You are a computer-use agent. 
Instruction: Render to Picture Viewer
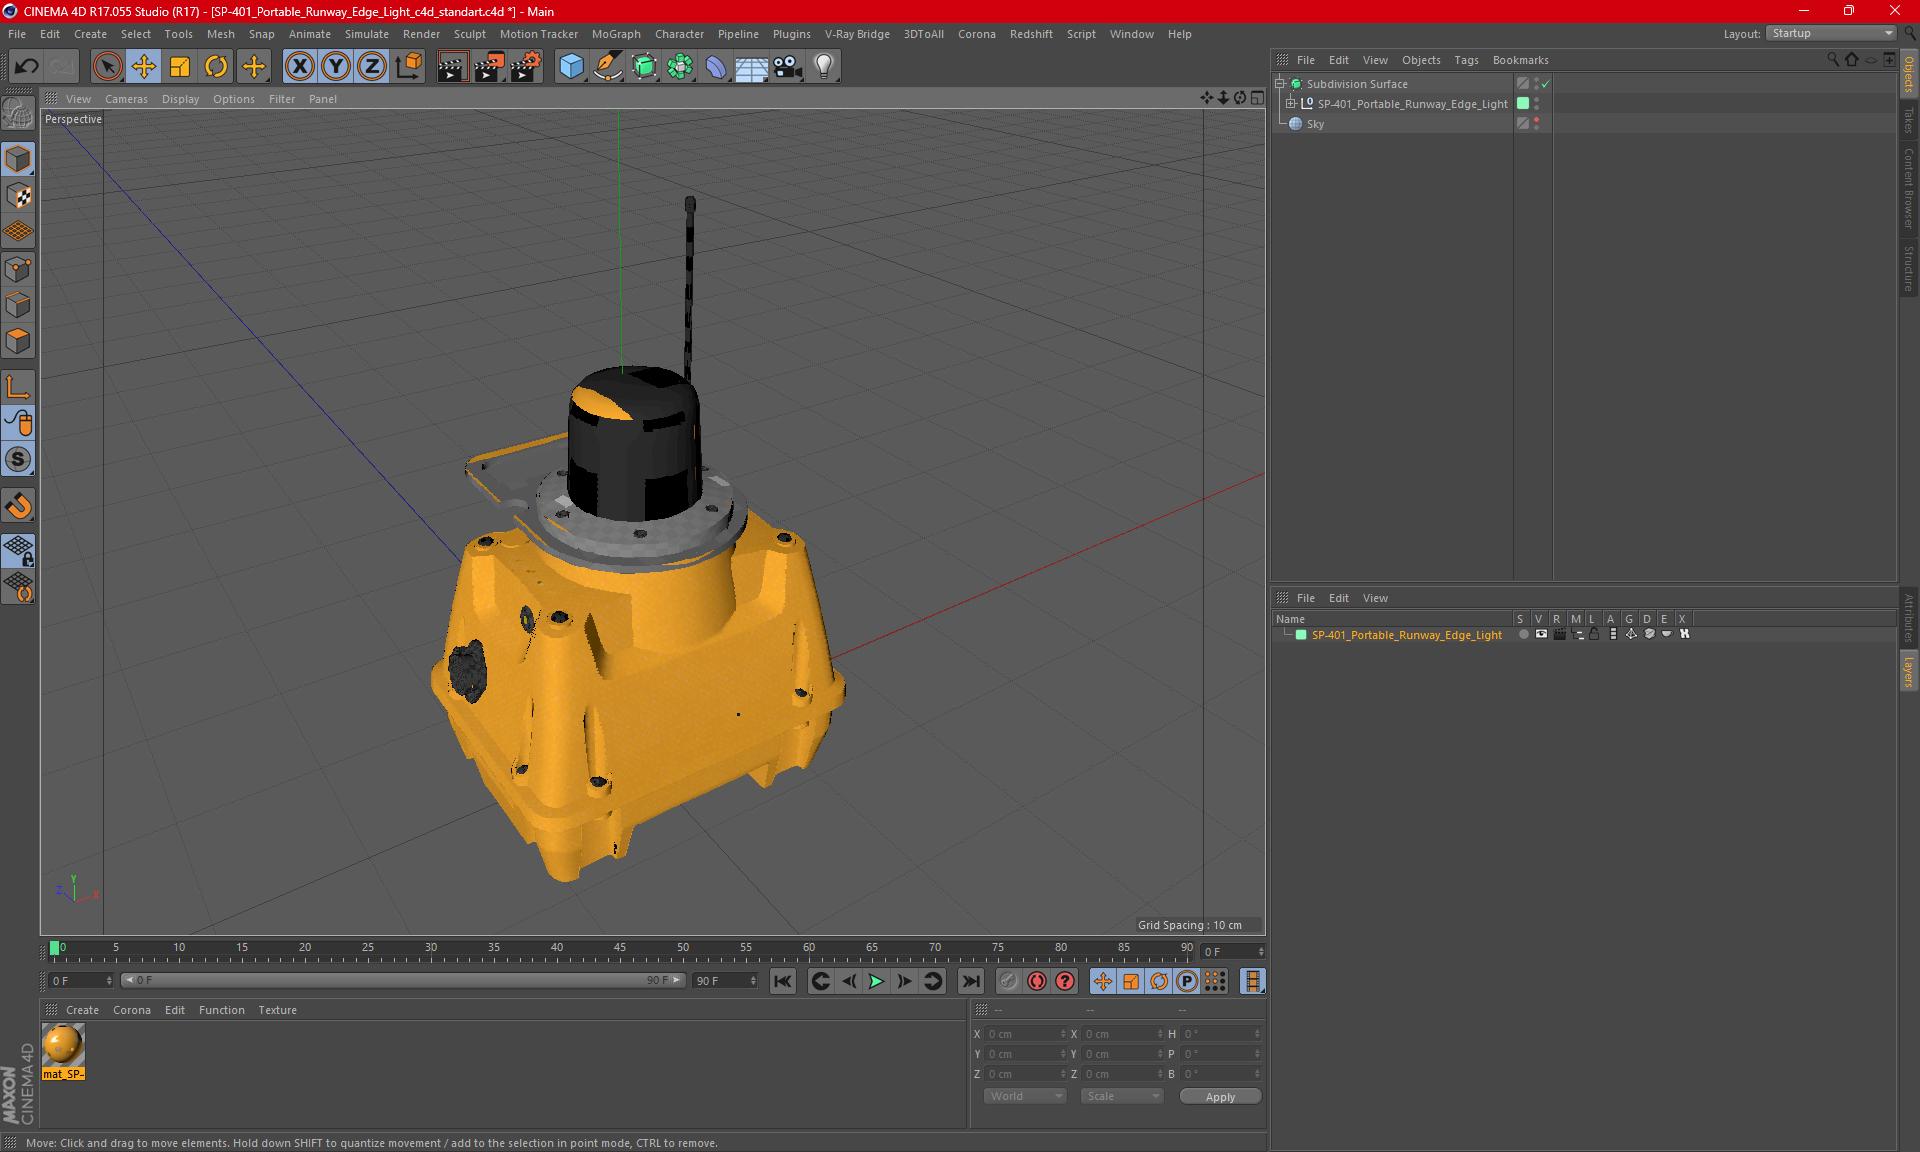tap(489, 67)
